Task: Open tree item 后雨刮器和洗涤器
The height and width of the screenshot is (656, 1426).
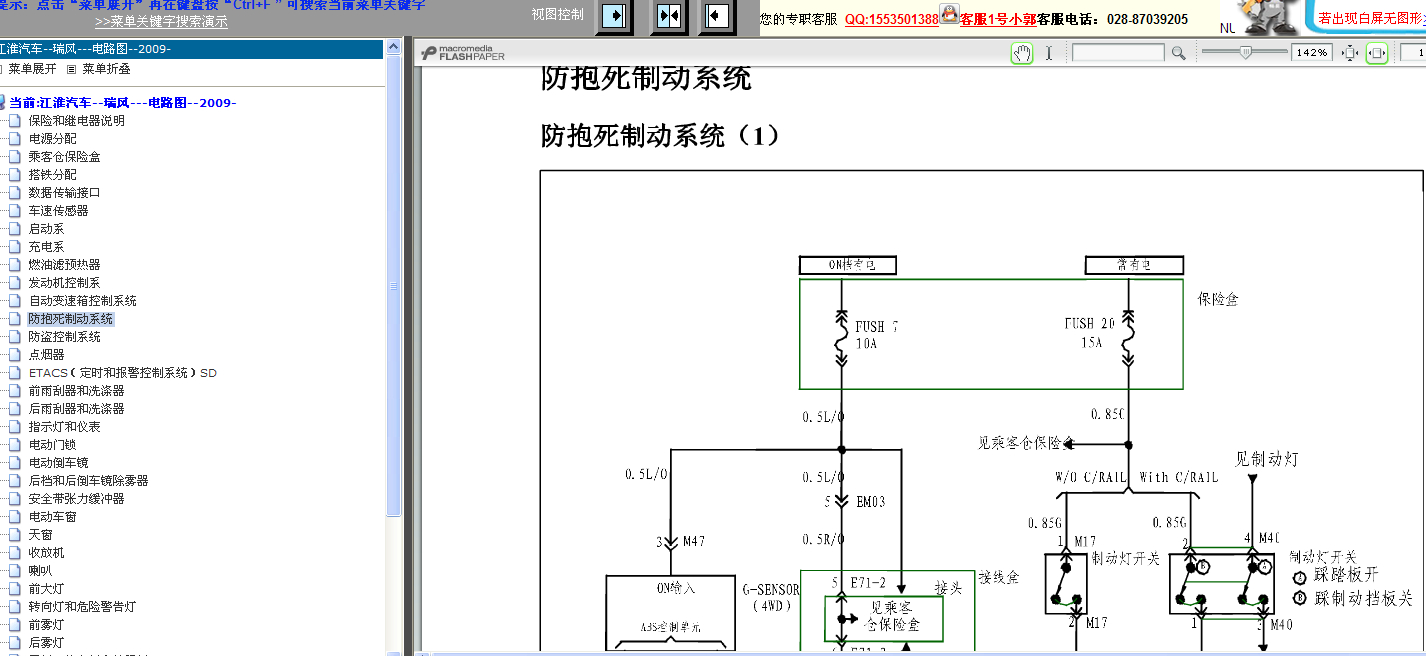Action: click(x=76, y=408)
